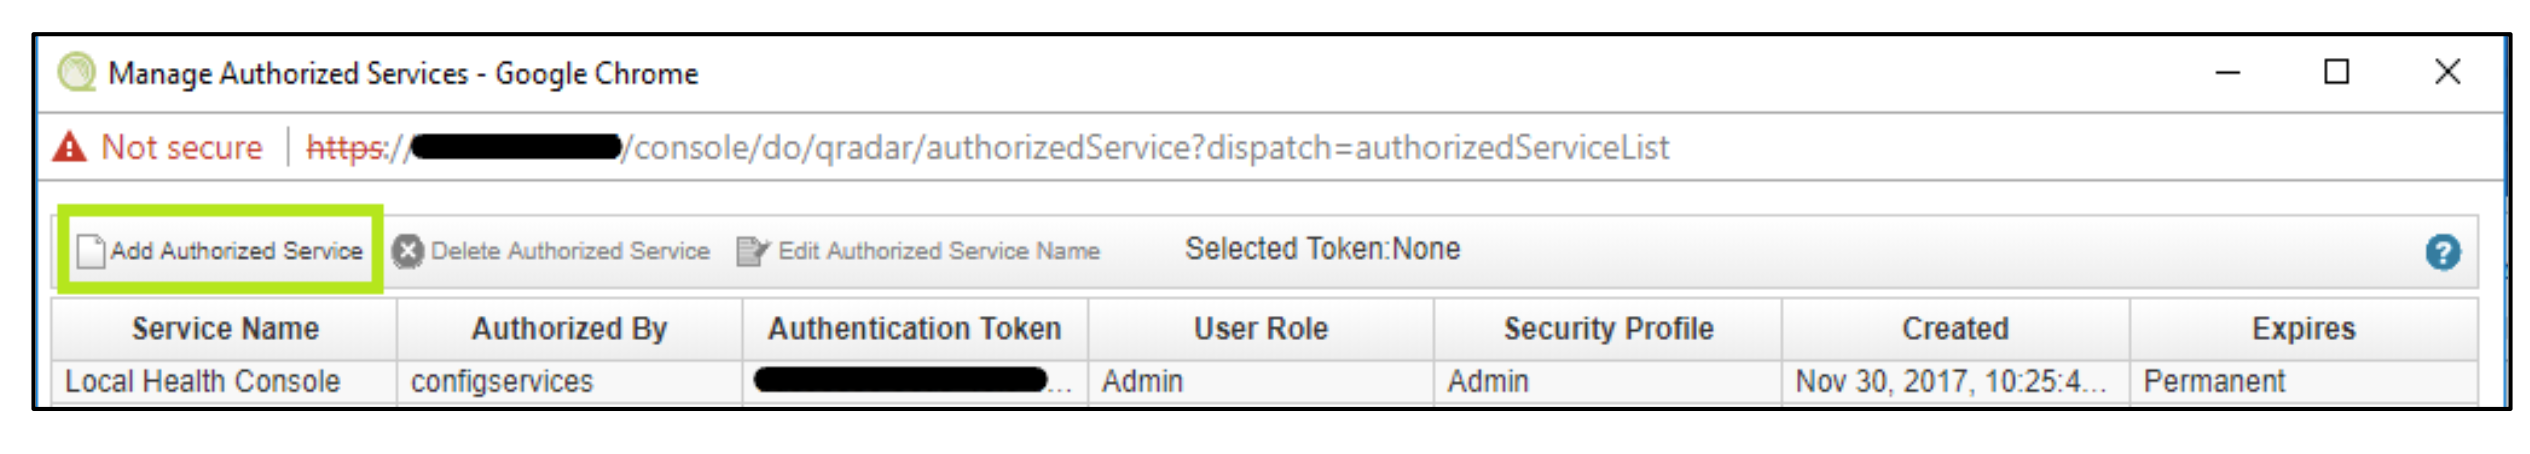Click the redacted authentication token cell
2530x454 pixels.
(914, 381)
